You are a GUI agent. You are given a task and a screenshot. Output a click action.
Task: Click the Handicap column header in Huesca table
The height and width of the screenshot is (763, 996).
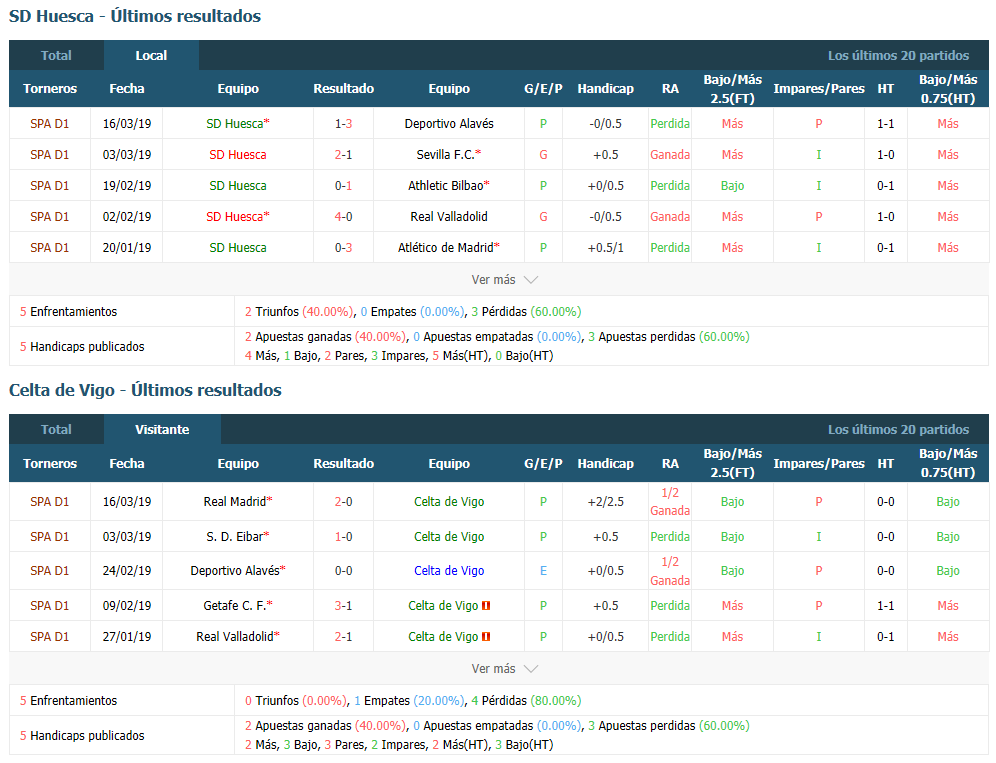tap(605, 89)
